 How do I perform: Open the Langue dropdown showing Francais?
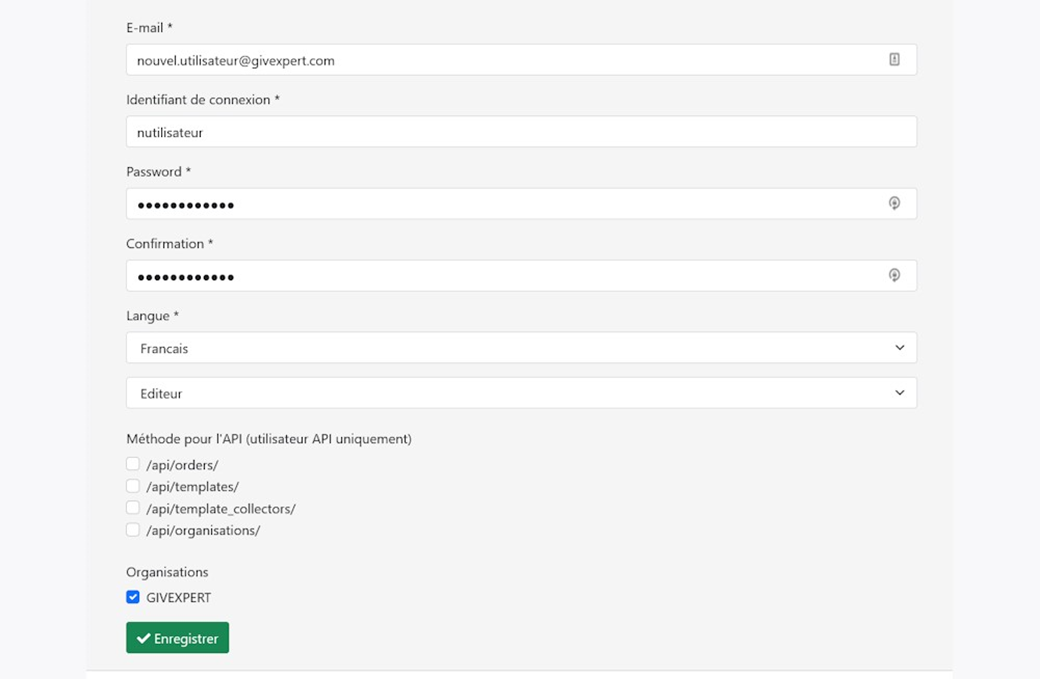521,347
